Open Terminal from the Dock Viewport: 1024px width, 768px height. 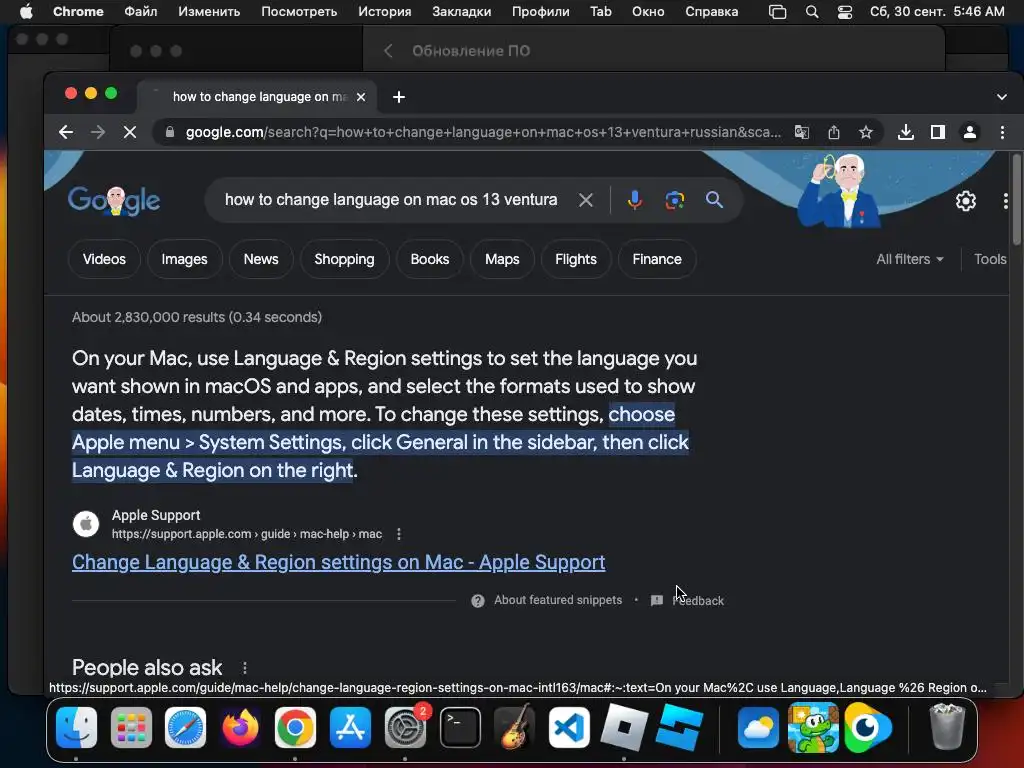pos(460,727)
